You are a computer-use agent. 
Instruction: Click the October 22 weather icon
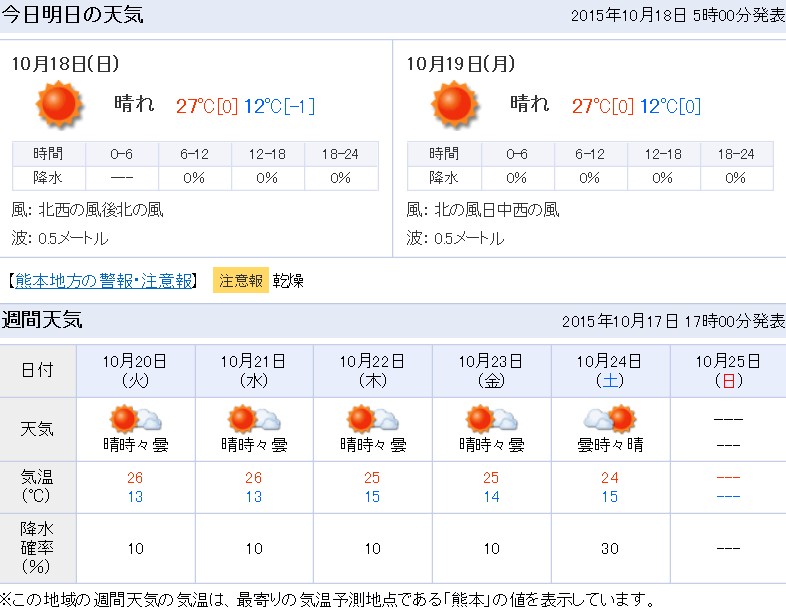pos(373,418)
